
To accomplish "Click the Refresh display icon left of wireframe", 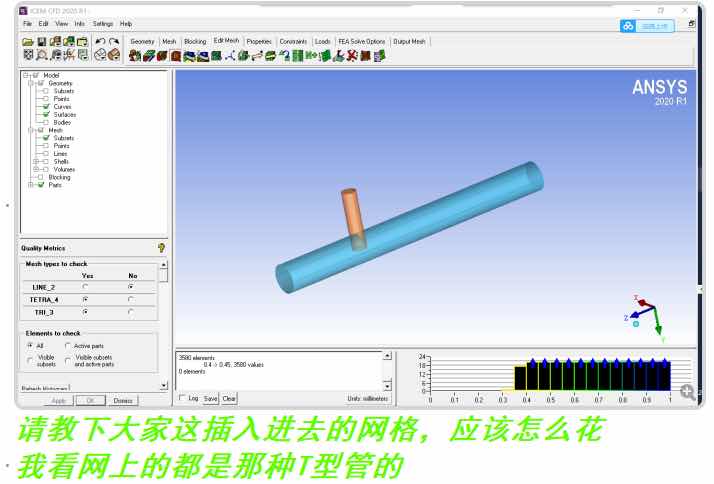I will (83, 55).
